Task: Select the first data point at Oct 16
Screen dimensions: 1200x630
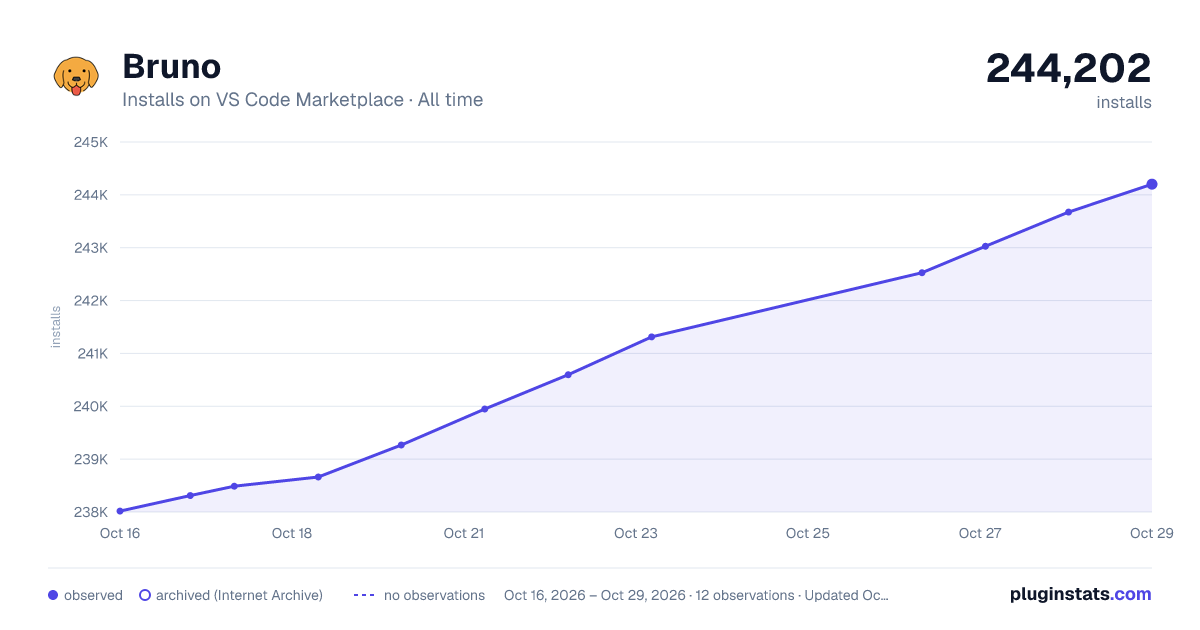Action: point(120,511)
